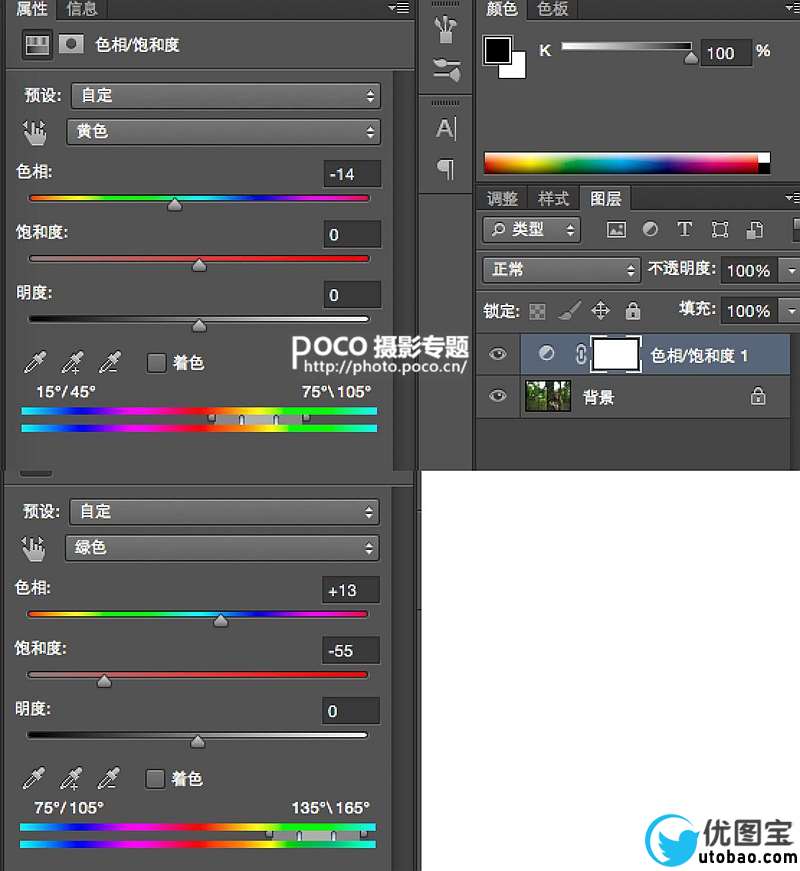
Task: Click the 饱和度 slider handle in 绿色 panel
Action: click(x=104, y=681)
